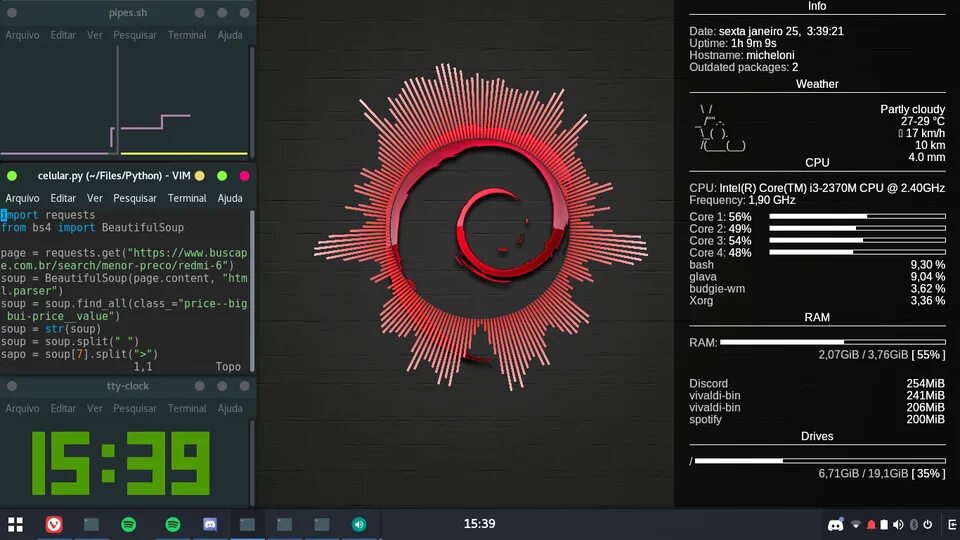Click the yellow button in celular.py title bar

[x=200, y=176]
